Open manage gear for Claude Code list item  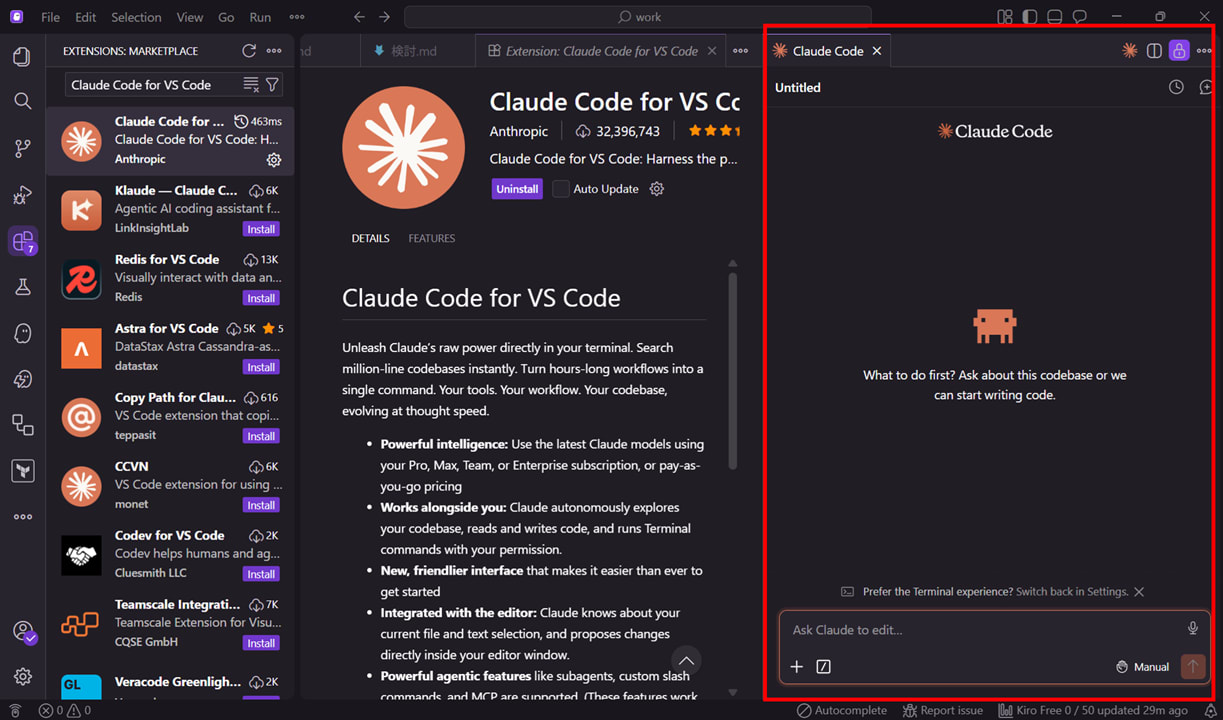(x=274, y=160)
